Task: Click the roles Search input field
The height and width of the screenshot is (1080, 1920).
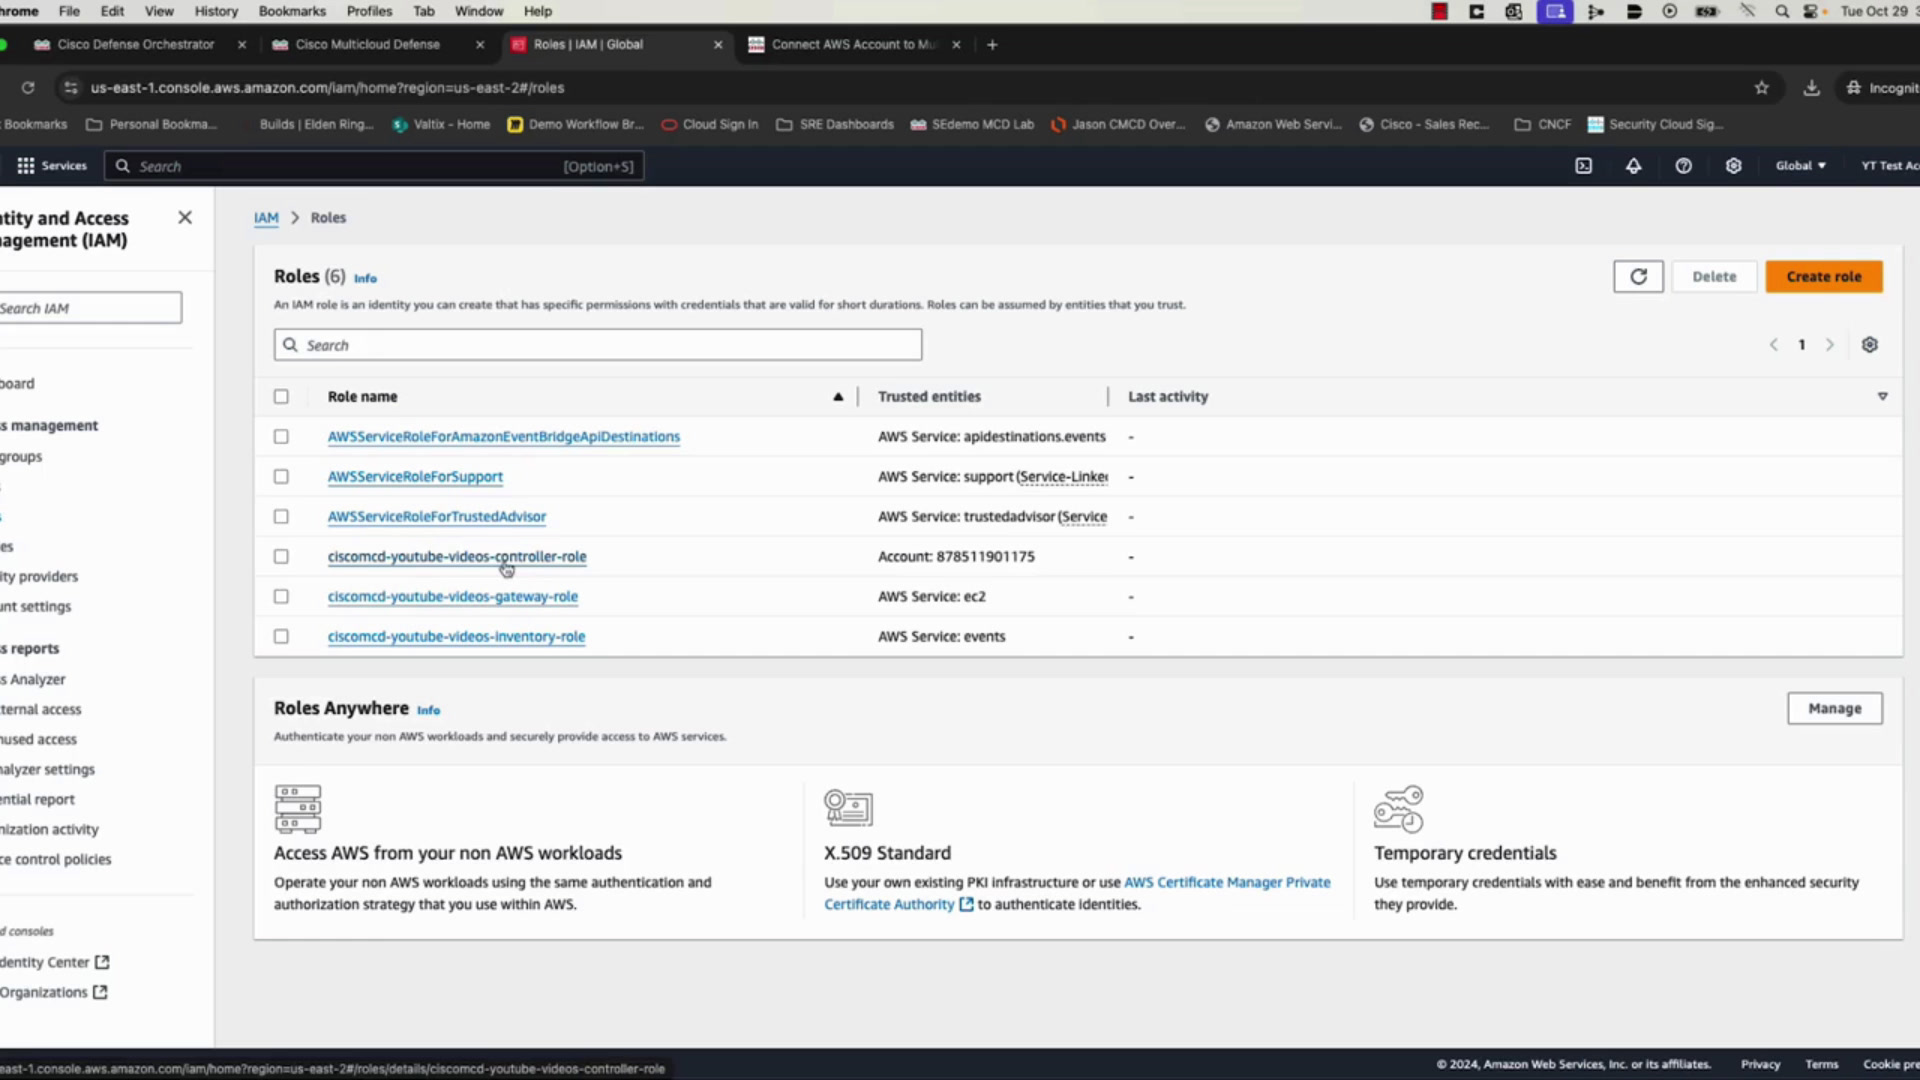Action: click(x=598, y=345)
